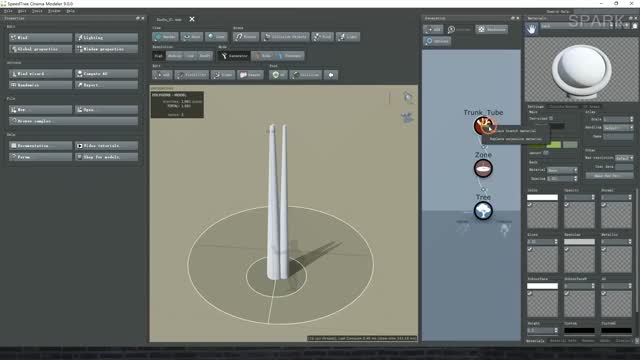Open the Documentation help button

coord(40,146)
